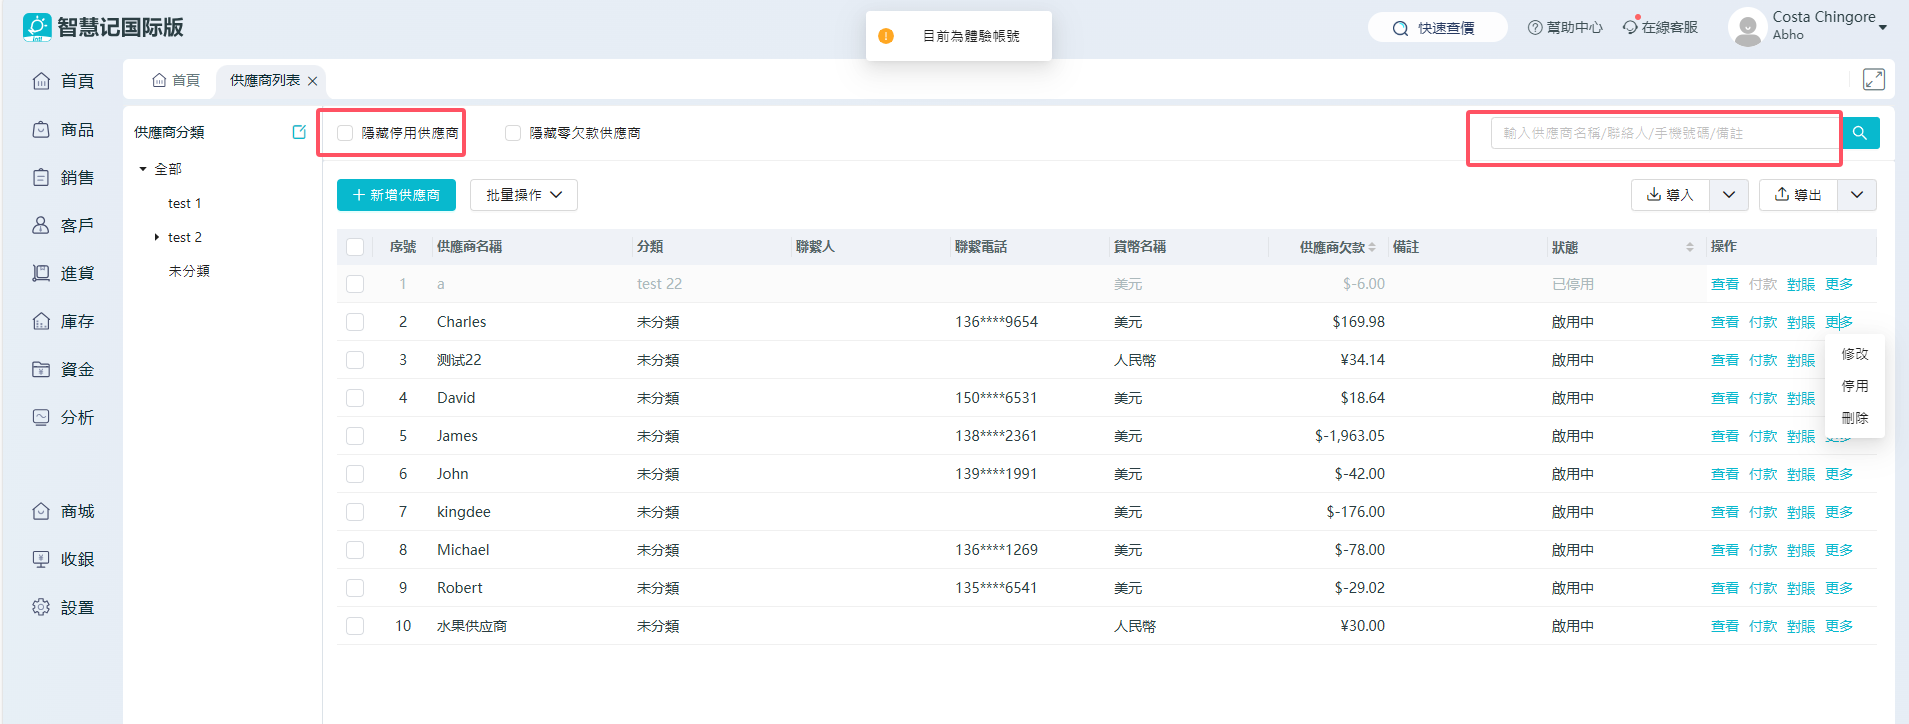Click edit icon beside 供應商分類
The width and height of the screenshot is (1909, 724).
coord(299,132)
